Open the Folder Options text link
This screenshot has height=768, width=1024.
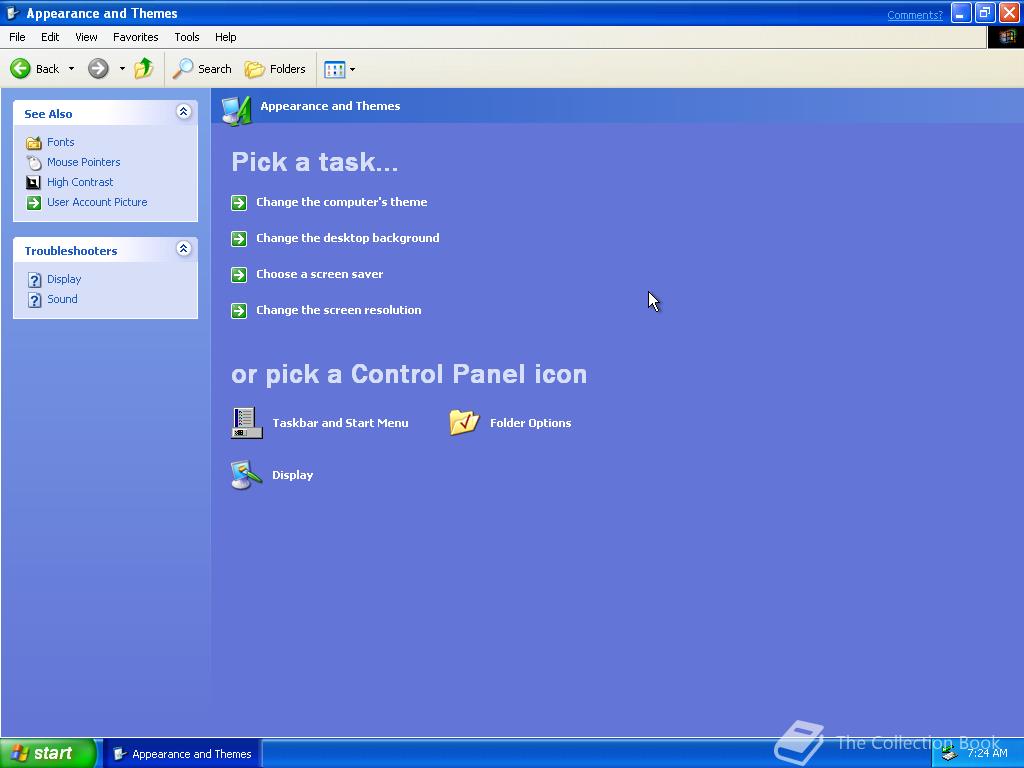530,423
